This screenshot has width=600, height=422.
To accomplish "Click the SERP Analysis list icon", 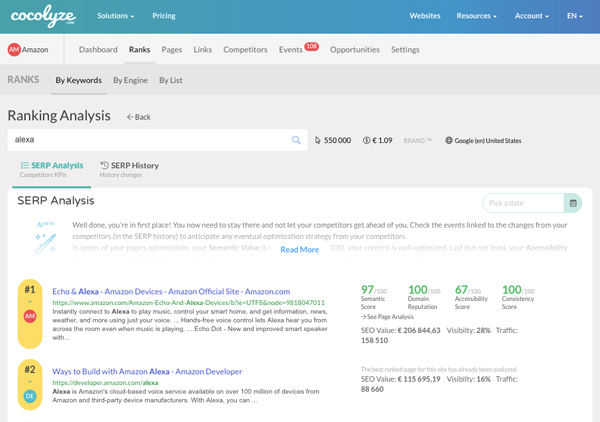I will (x=25, y=165).
